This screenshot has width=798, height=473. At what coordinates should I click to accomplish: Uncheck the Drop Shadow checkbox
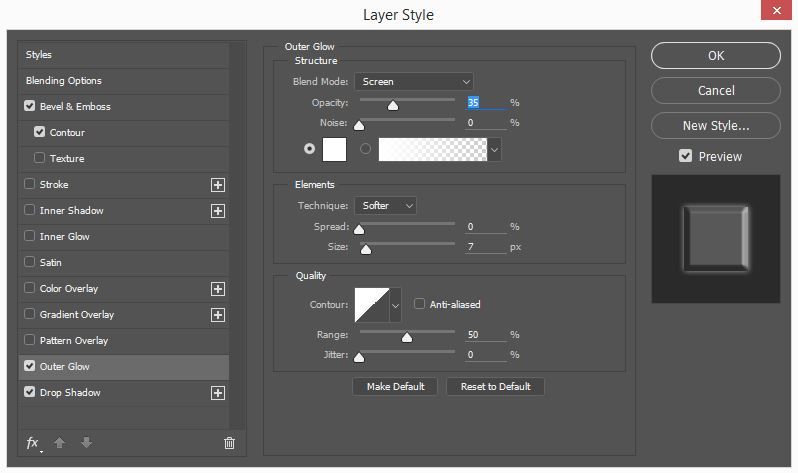(30, 392)
